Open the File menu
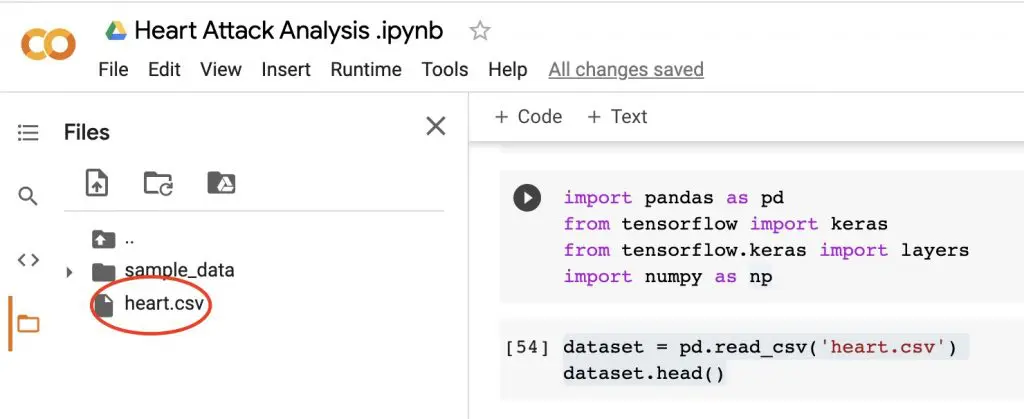 [113, 69]
